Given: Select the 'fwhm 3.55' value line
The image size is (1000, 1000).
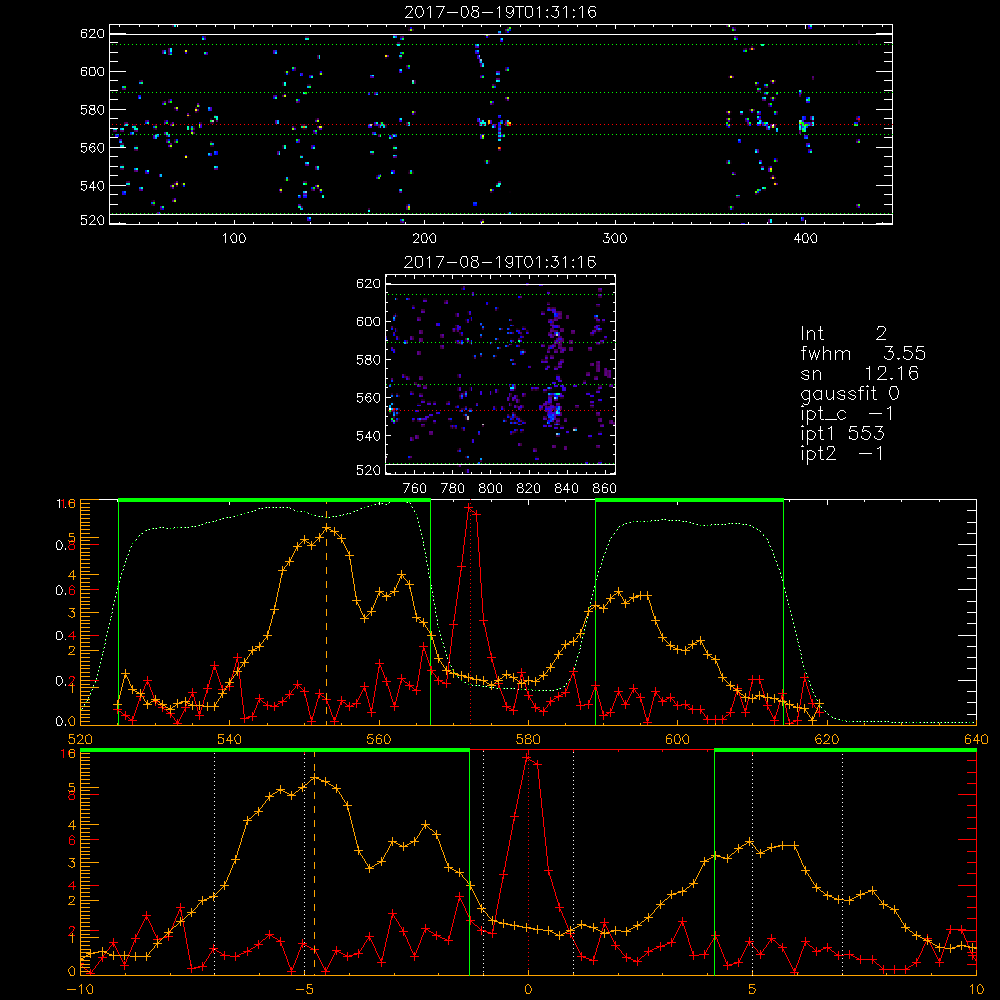Looking at the screenshot, I should coord(863,353).
